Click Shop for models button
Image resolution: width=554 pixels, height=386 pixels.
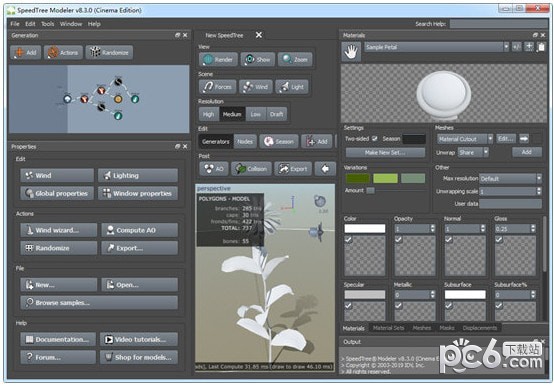click(x=138, y=357)
